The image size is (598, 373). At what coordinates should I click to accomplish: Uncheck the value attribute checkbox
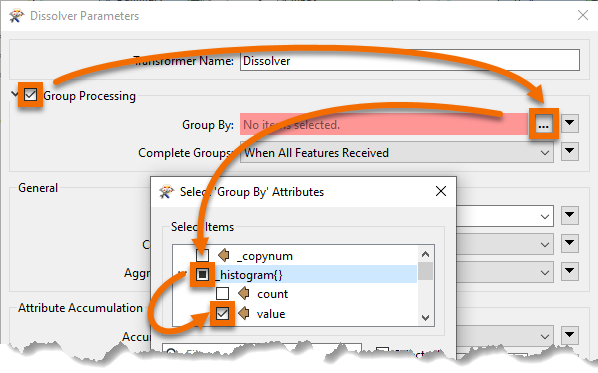point(222,314)
